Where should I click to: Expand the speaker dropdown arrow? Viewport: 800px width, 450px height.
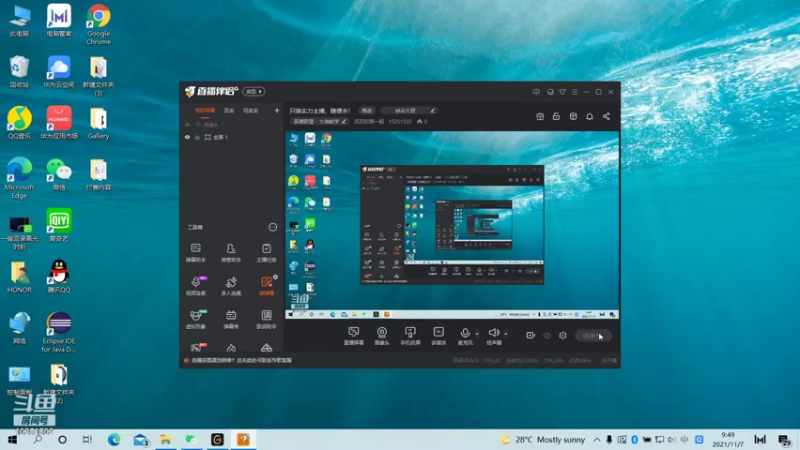pyautogui.click(x=506, y=334)
